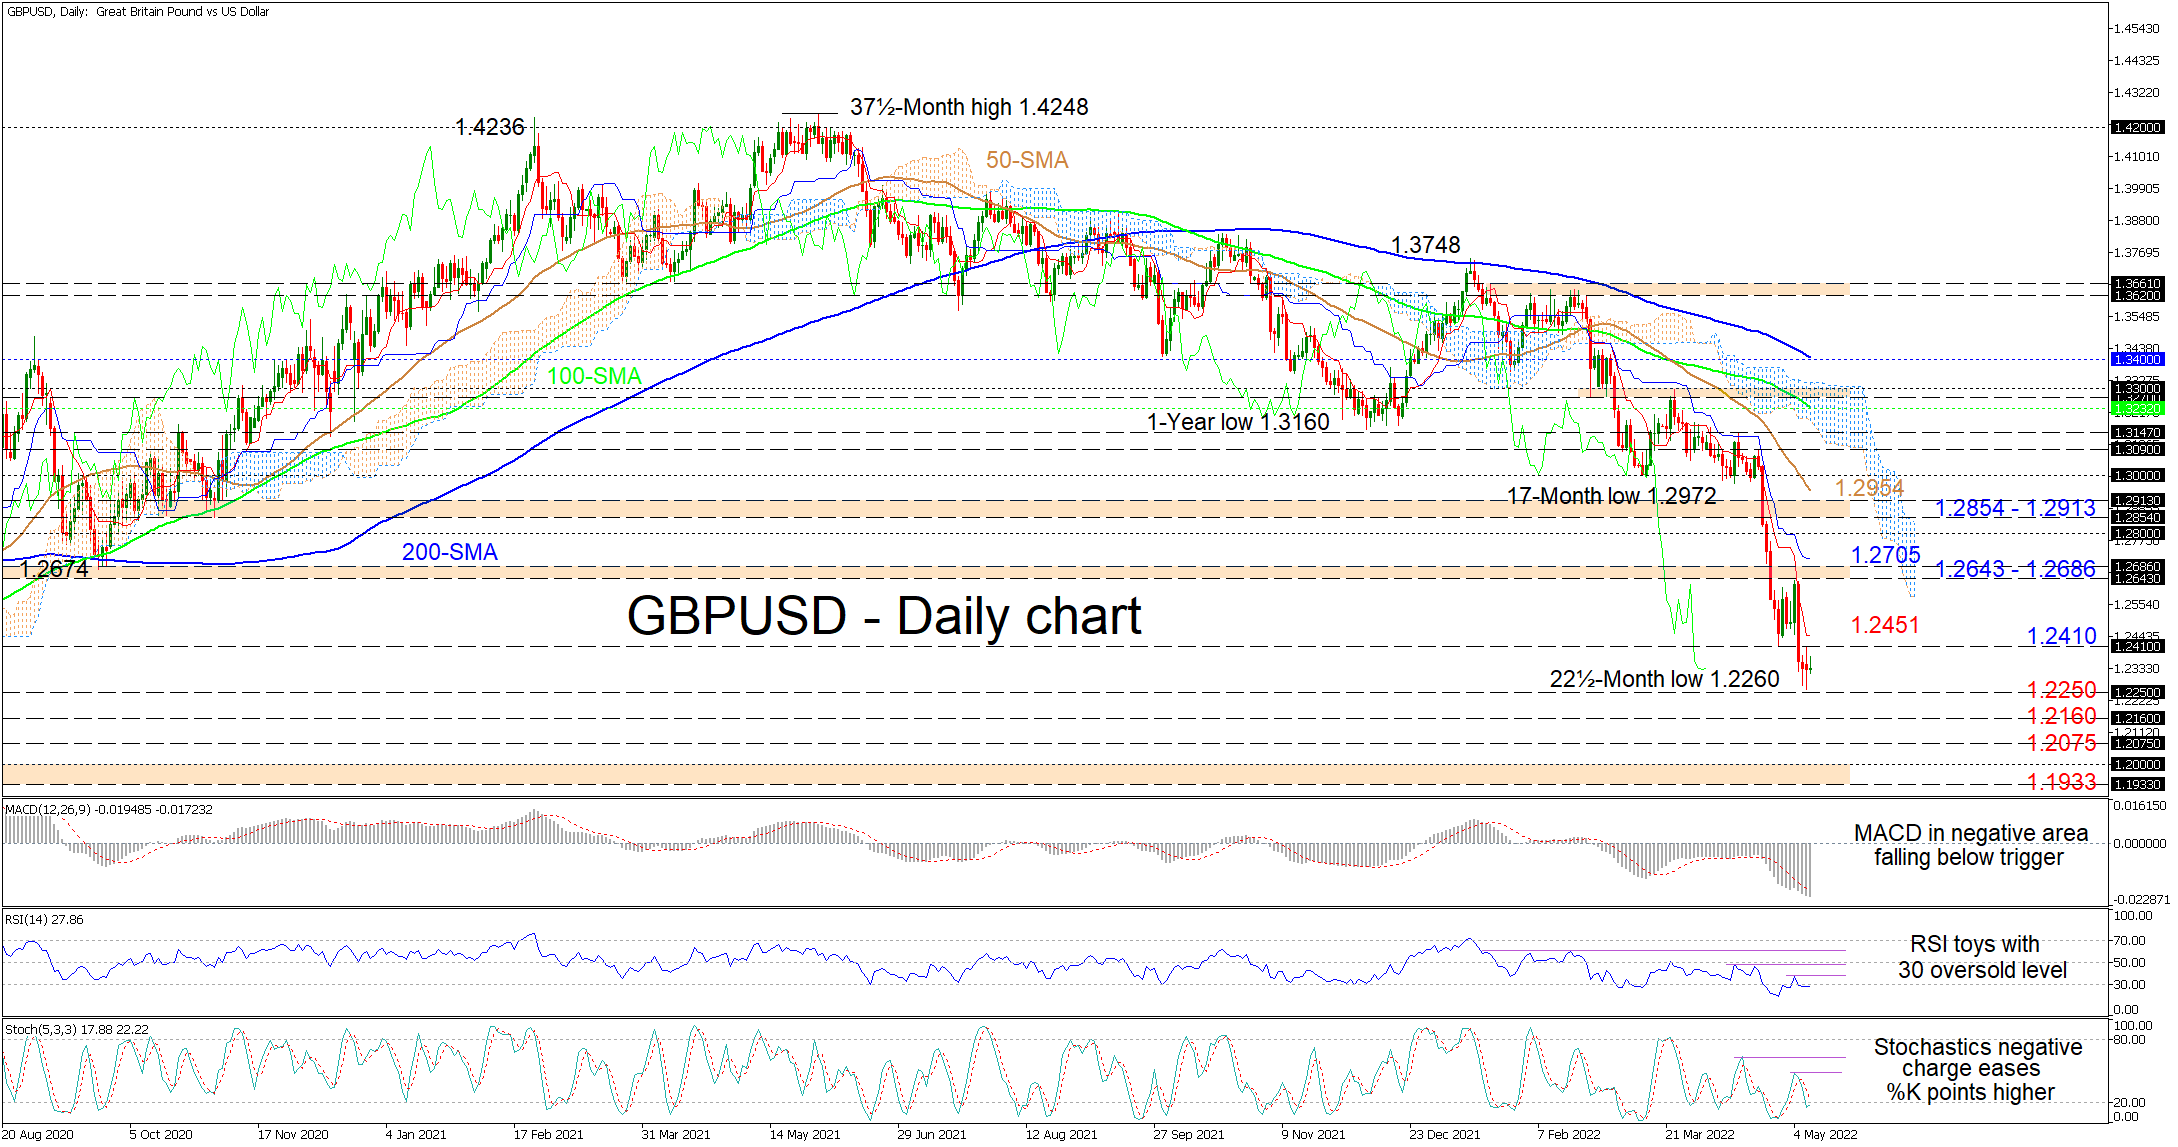Click the 17 Feb 2021 date label
Image resolution: width=2178 pixels, height=1147 pixels.
pos(548,1134)
